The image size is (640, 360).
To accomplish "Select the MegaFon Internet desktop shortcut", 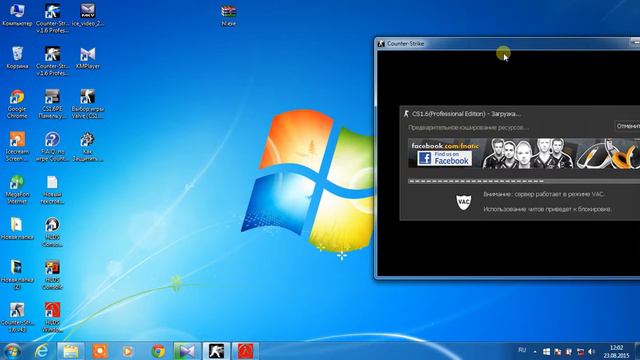I will (x=17, y=189).
